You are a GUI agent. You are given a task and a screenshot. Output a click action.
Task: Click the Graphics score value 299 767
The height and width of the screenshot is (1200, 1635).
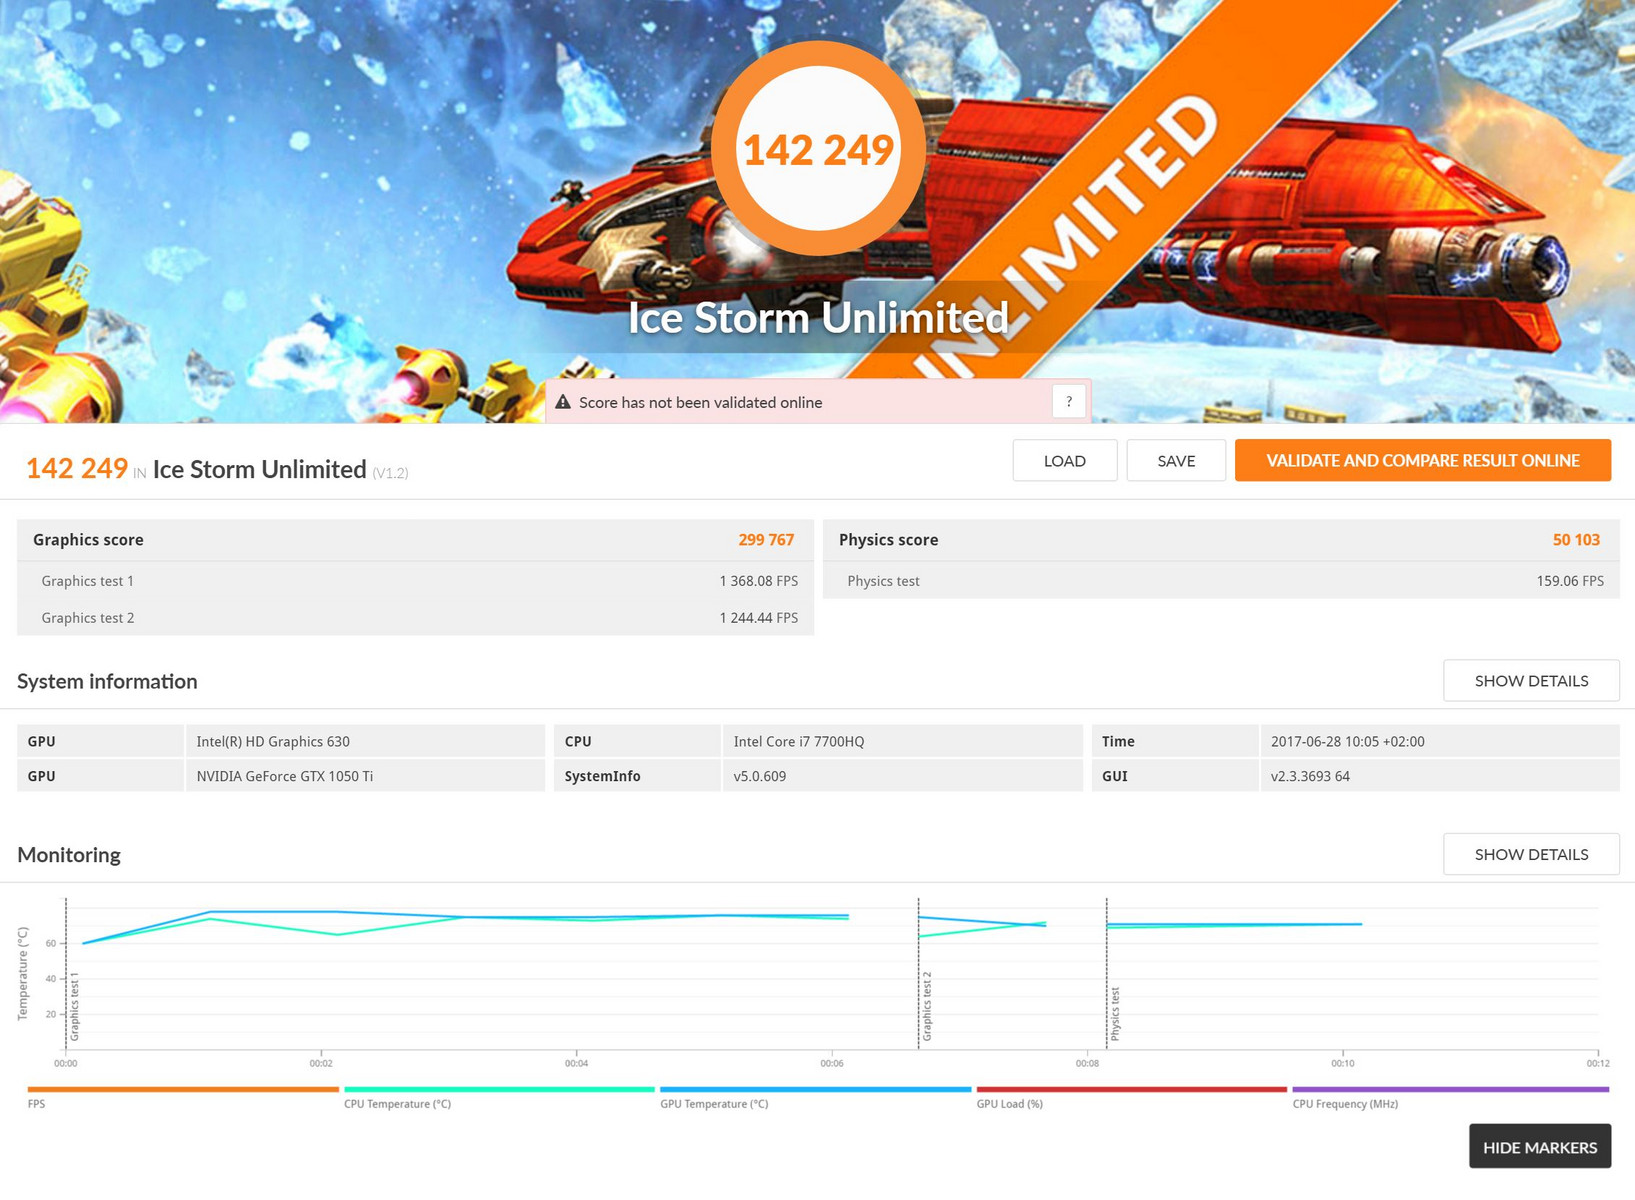pos(766,540)
